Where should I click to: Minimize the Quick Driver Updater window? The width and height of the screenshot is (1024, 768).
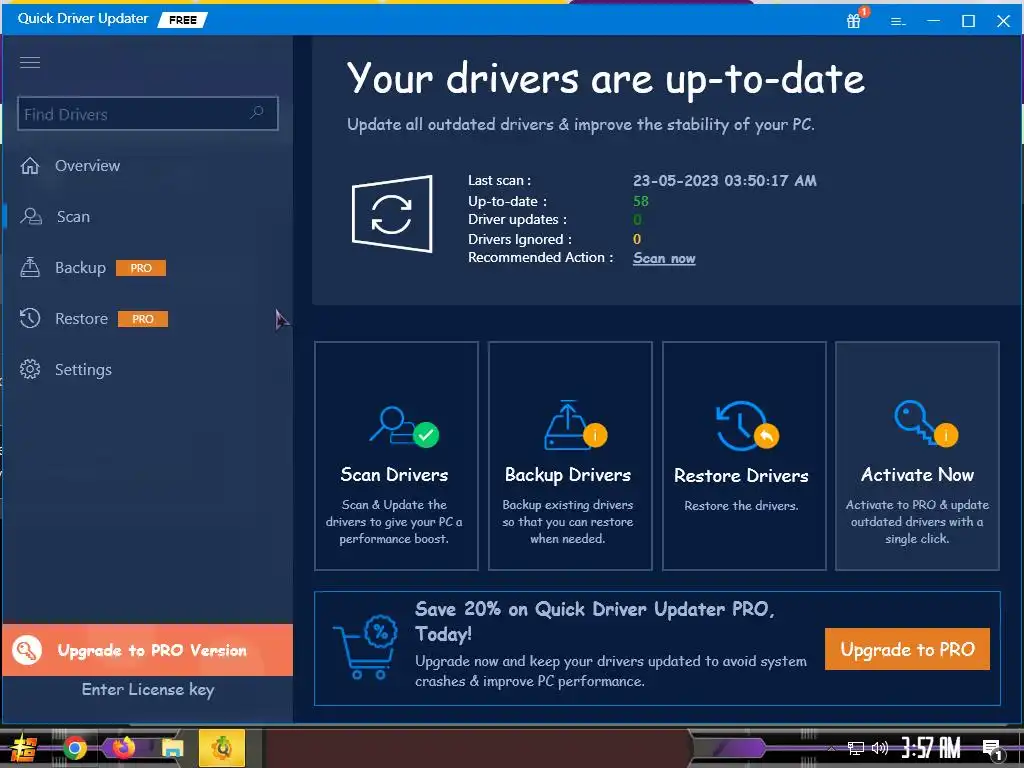click(933, 21)
